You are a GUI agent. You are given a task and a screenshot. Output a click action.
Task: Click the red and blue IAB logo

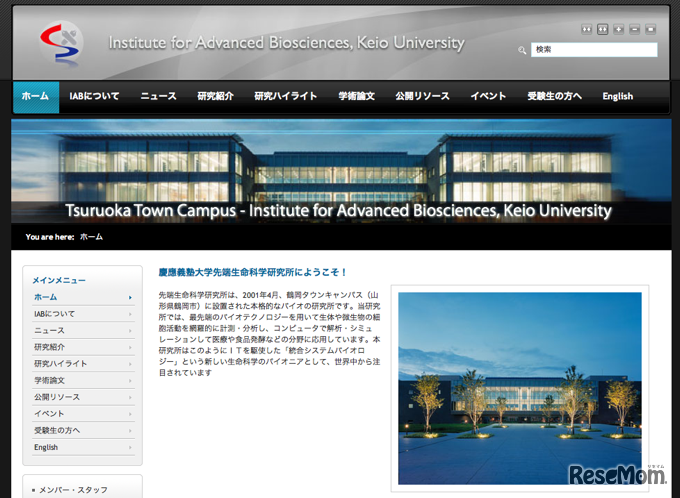point(61,43)
